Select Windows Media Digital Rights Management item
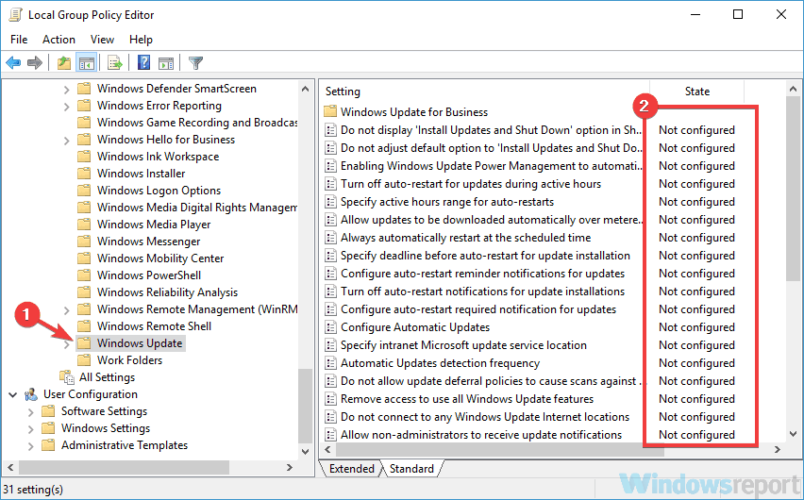804x500 pixels. click(x=197, y=207)
